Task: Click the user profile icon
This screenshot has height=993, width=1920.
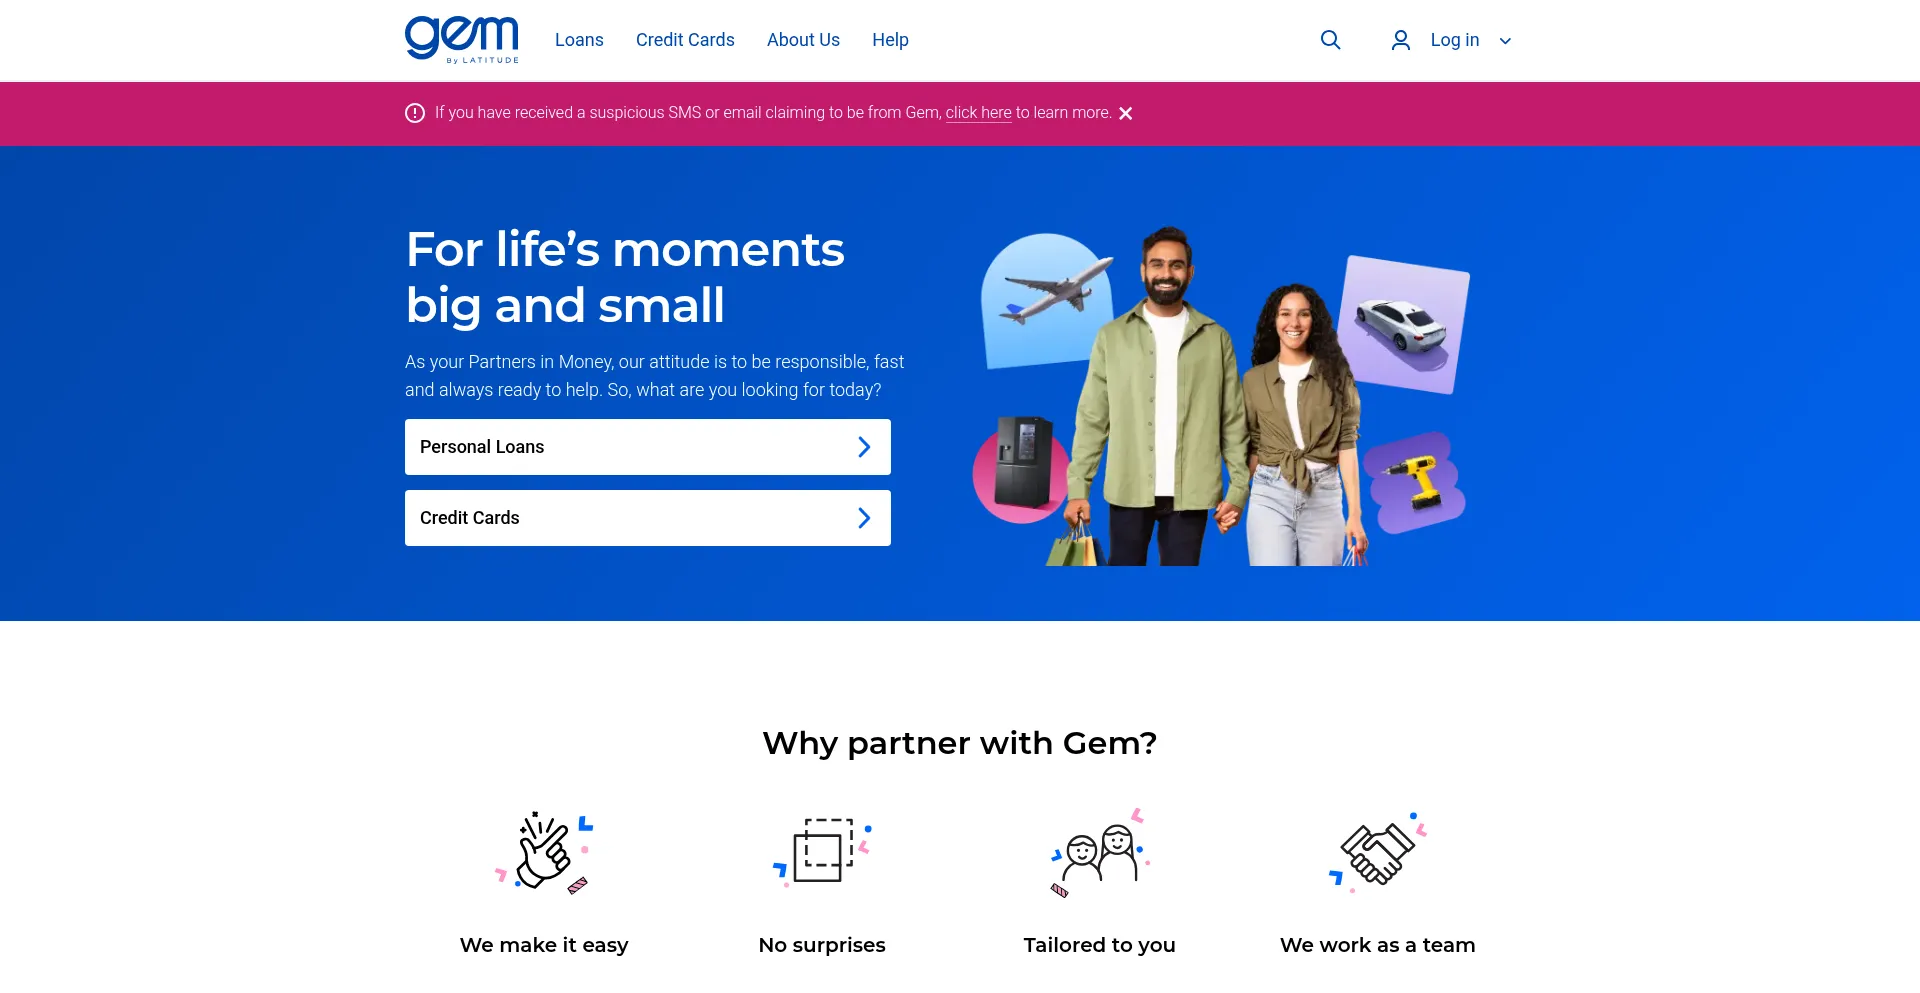Action: click(x=1401, y=40)
